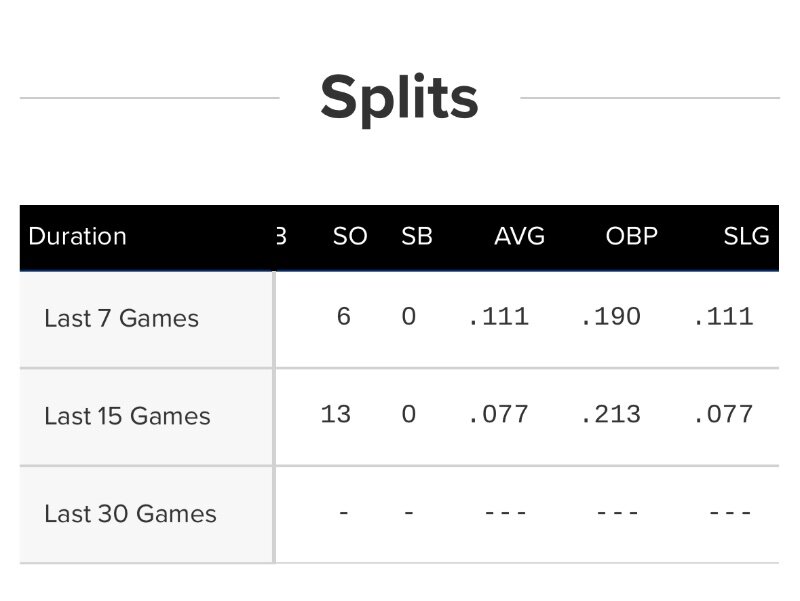This screenshot has width=800, height=601.
Task: Sort by the SO column header
Action: 350,237
